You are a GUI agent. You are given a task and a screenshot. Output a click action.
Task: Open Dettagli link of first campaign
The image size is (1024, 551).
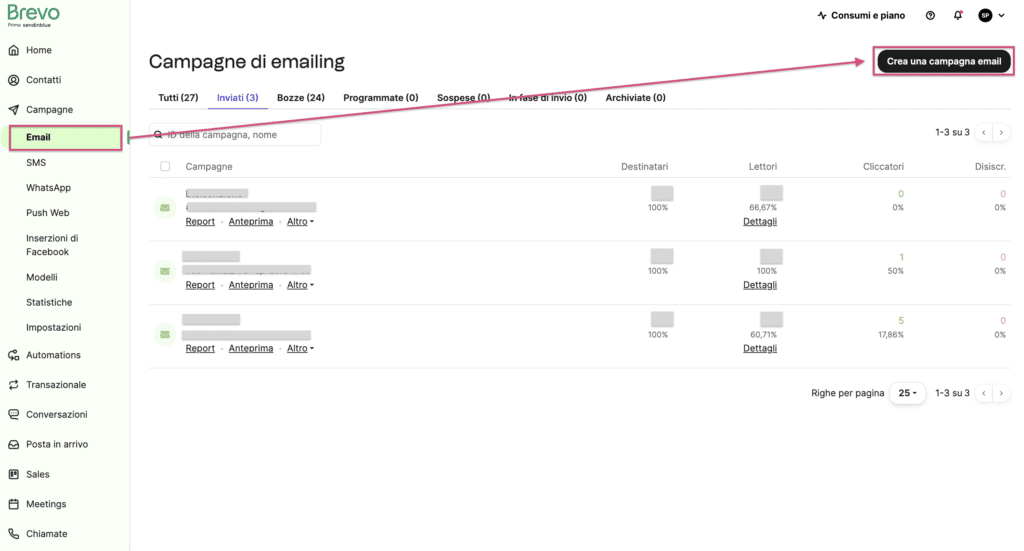coord(760,221)
